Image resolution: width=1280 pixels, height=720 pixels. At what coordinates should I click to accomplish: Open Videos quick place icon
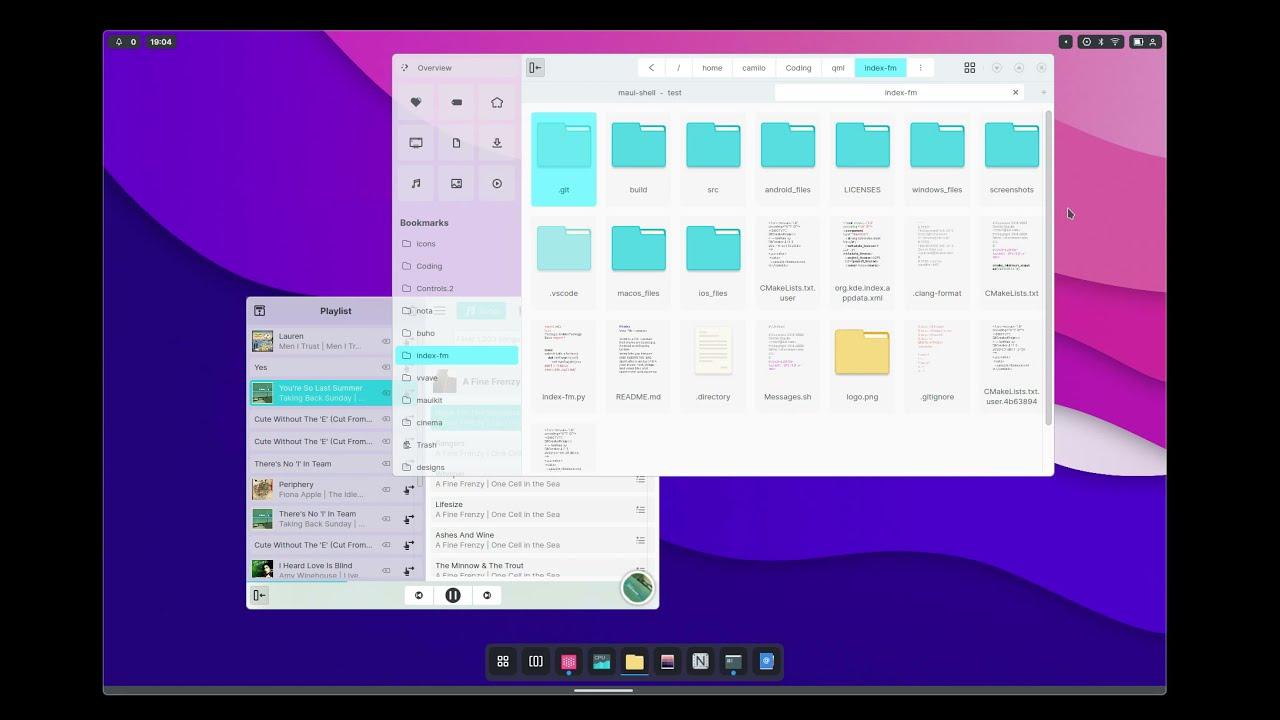pyautogui.click(x=497, y=184)
